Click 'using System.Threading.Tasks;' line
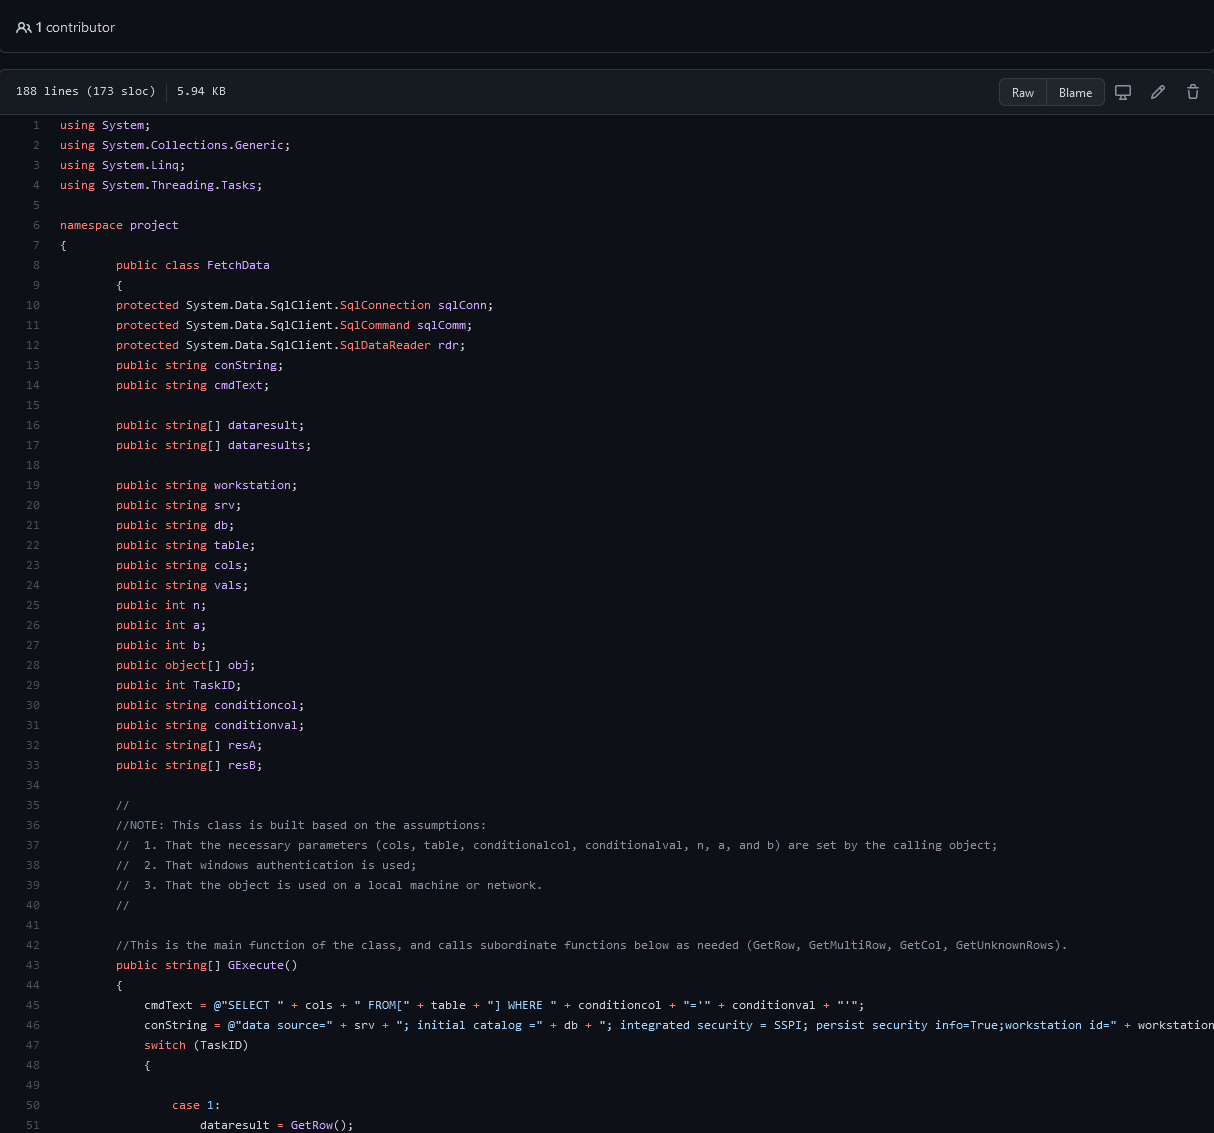The height and width of the screenshot is (1133, 1214). tap(161, 185)
